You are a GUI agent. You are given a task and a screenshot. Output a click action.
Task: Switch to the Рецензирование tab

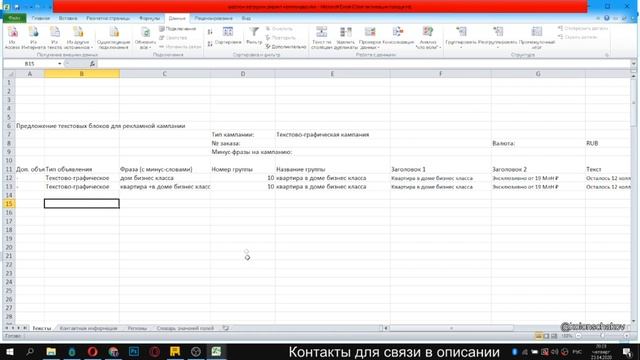[x=213, y=18]
